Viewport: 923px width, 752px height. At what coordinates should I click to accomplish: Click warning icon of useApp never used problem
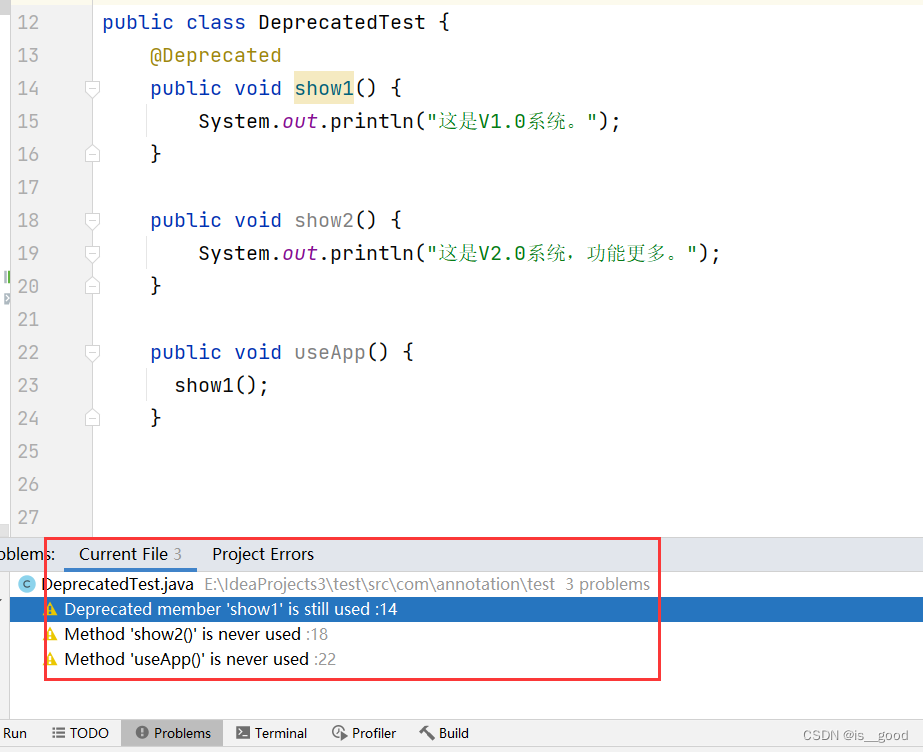pyautogui.click(x=51, y=659)
